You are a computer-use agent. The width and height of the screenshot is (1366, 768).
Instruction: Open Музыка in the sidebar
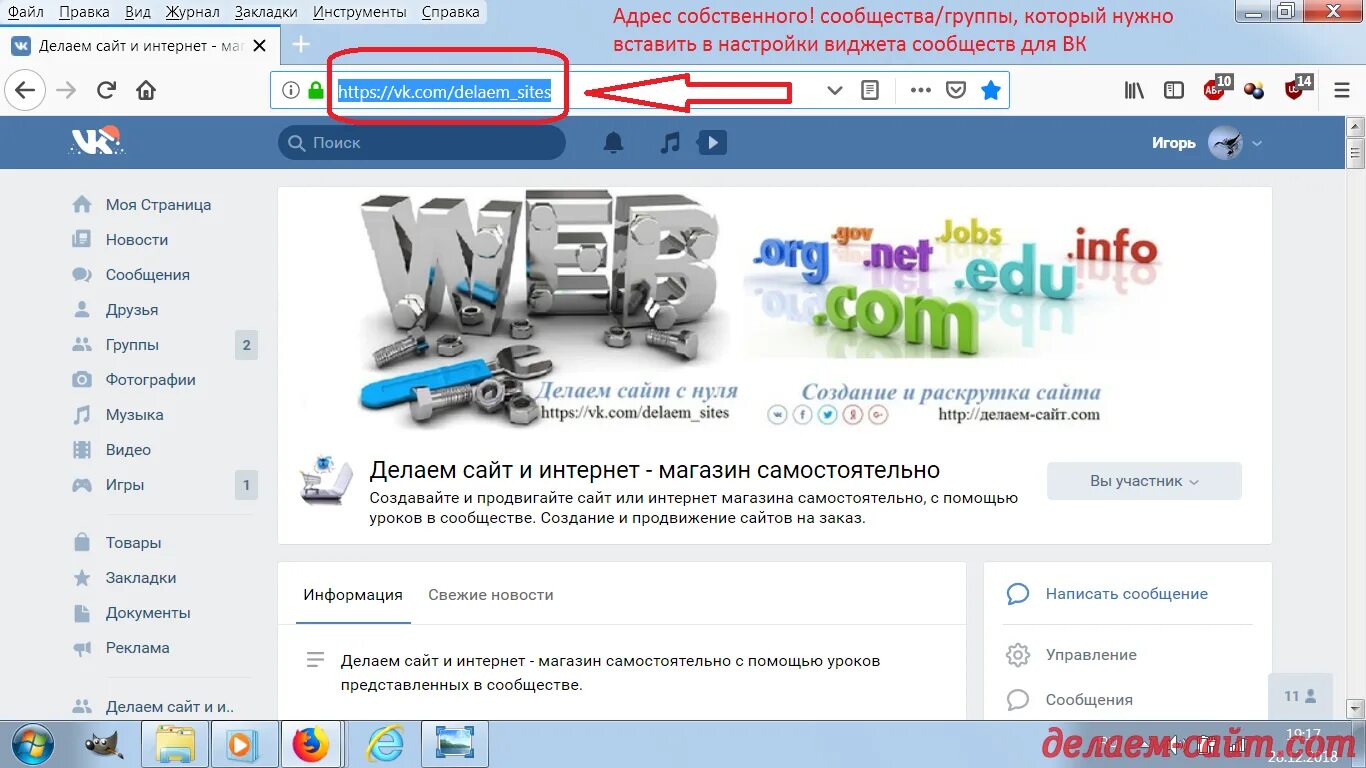click(x=135, y=414)
